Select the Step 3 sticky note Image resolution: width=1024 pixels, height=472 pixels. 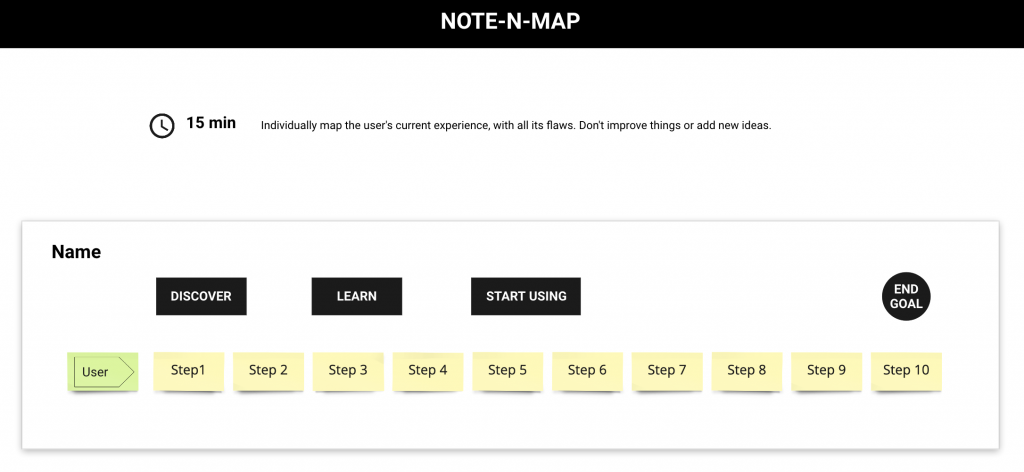pos(348,371)
